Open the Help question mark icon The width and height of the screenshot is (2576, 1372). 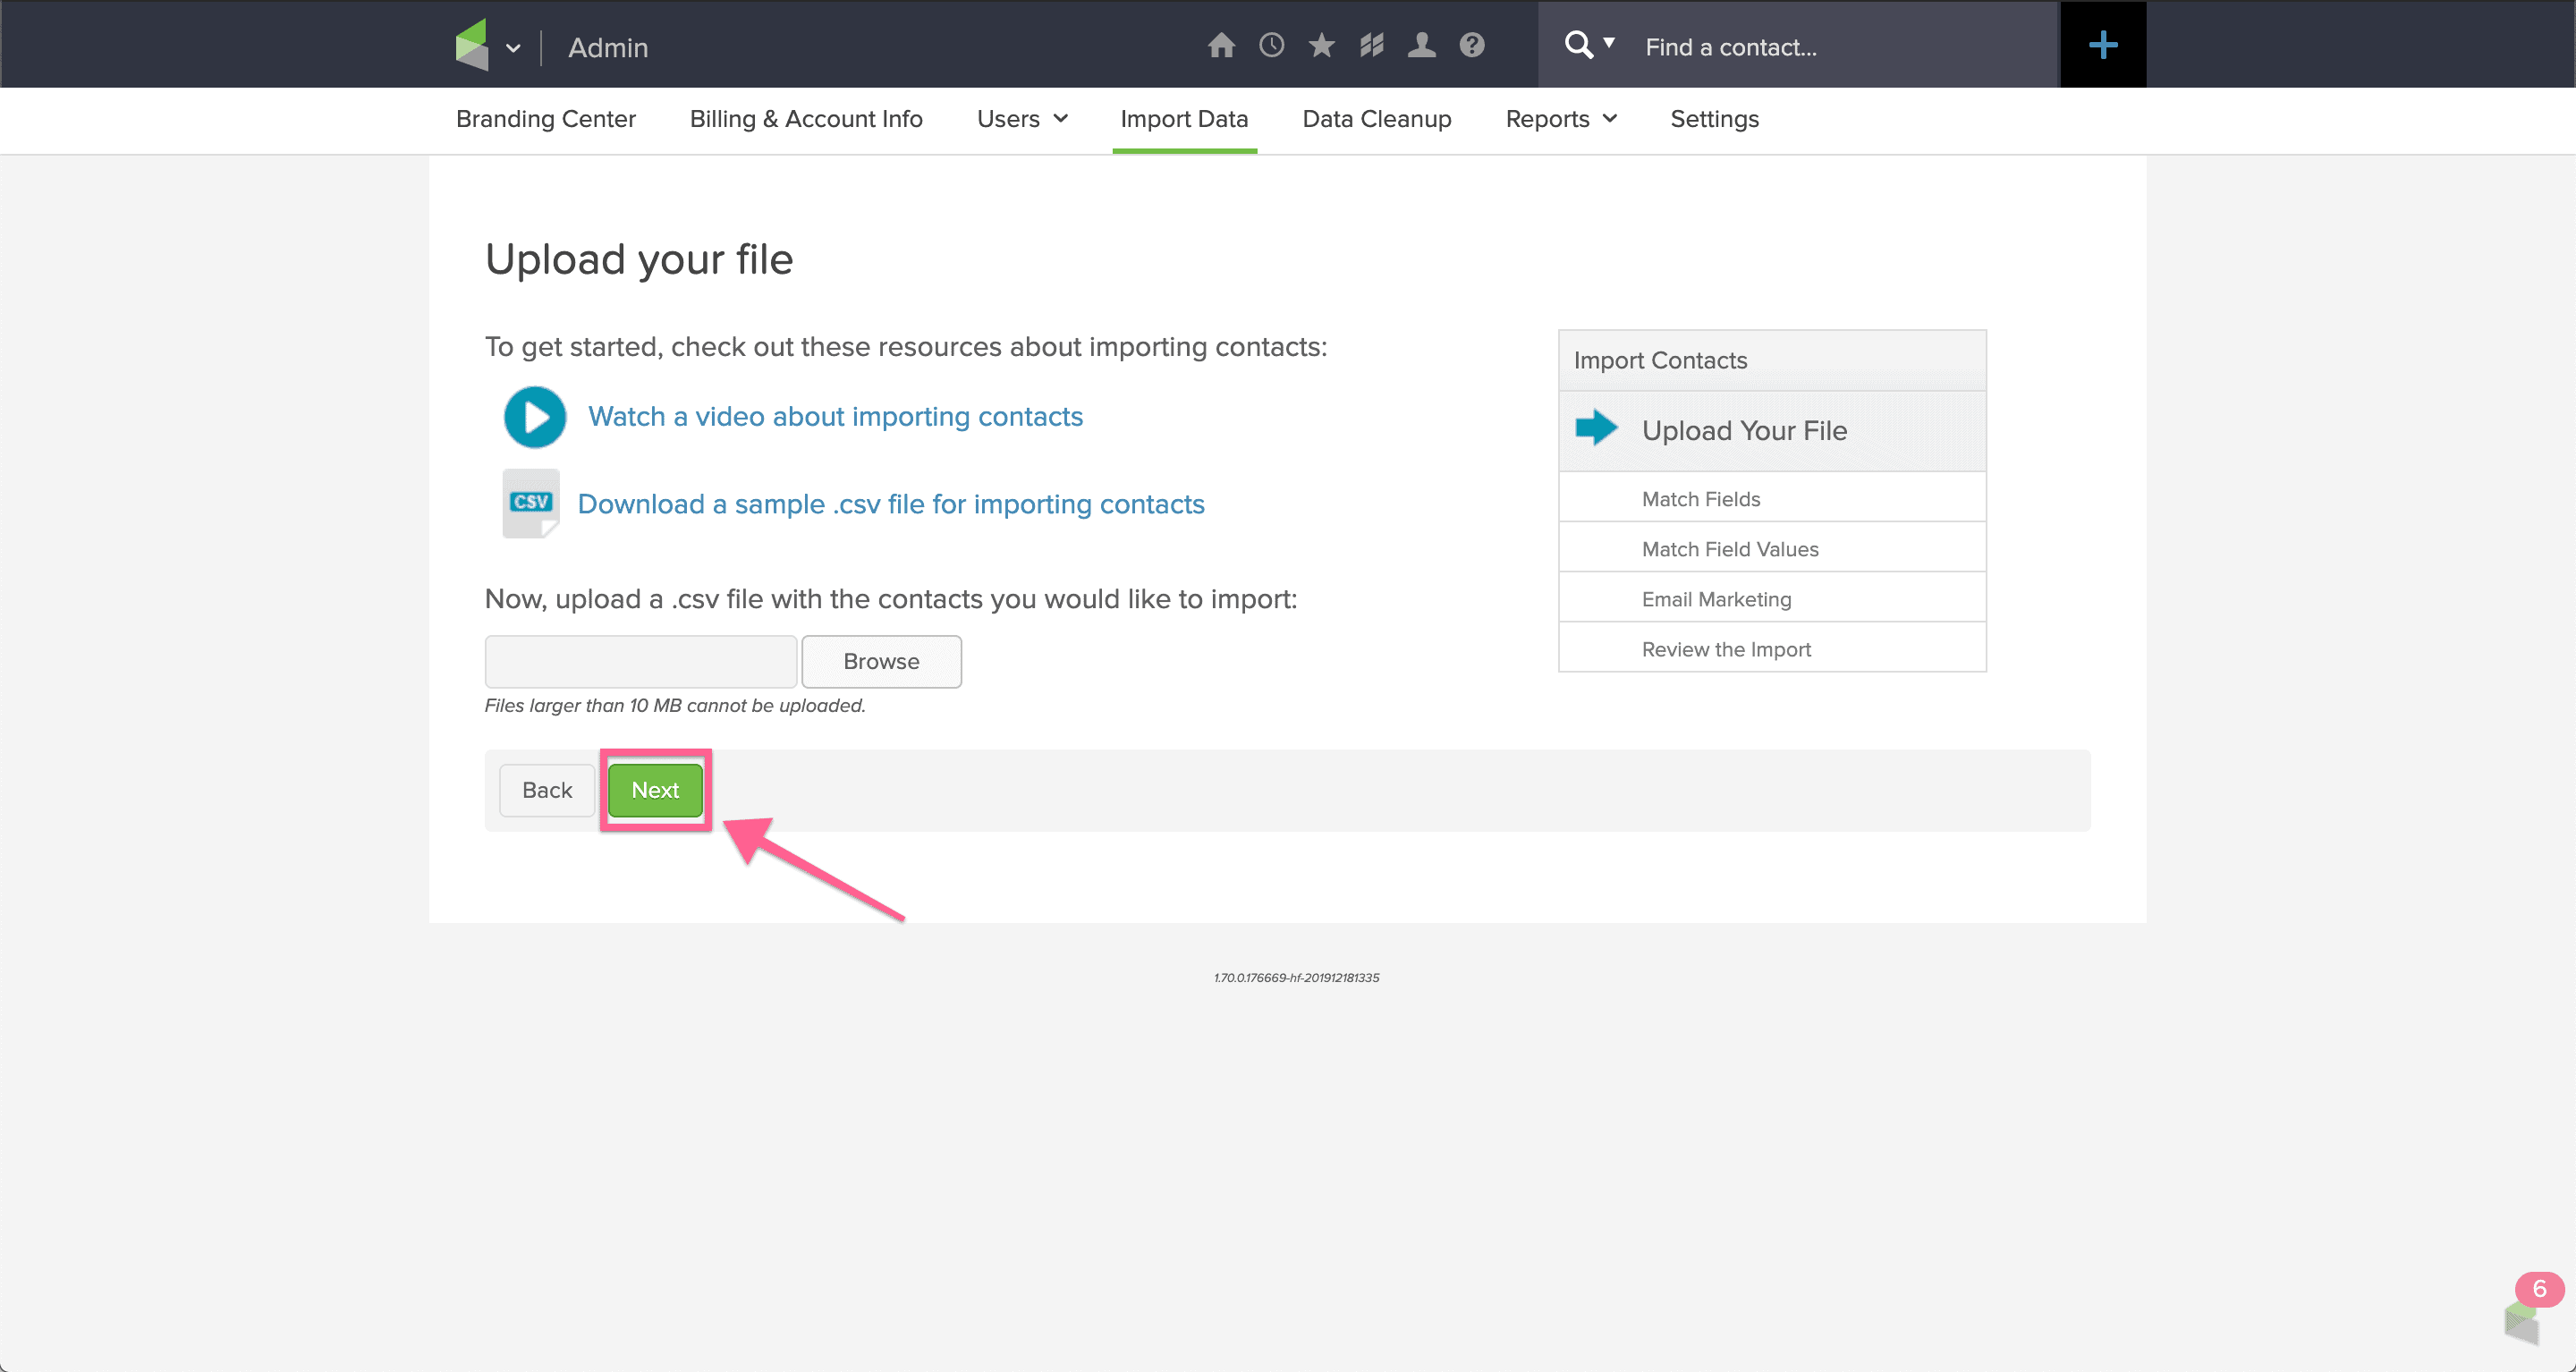click(1471, 45)
